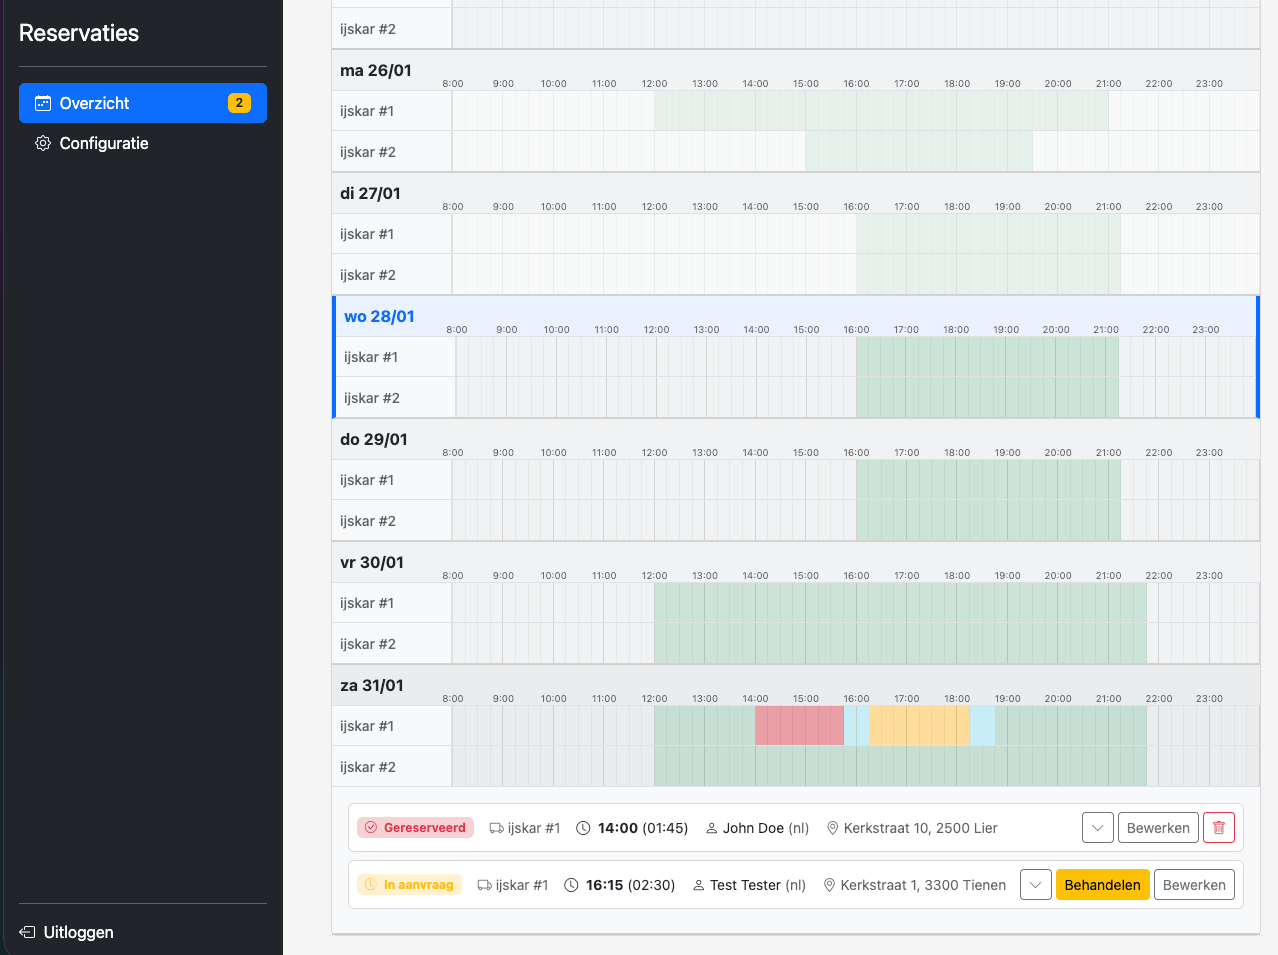Click Bewerken for Test Tester reservation
The width and height of the screenshot is (1278, 955).
[x=1194, y=885]
